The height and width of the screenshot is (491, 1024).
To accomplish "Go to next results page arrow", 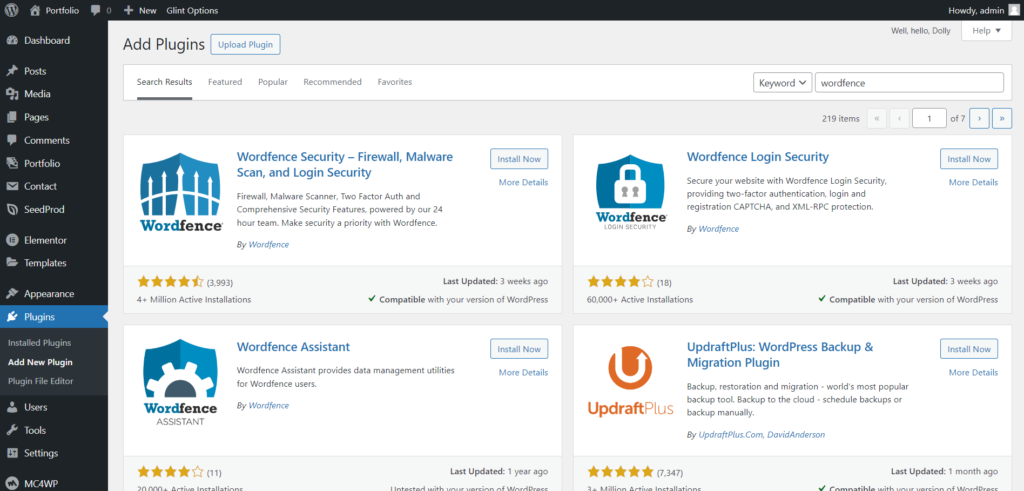I will coord(980,118).
